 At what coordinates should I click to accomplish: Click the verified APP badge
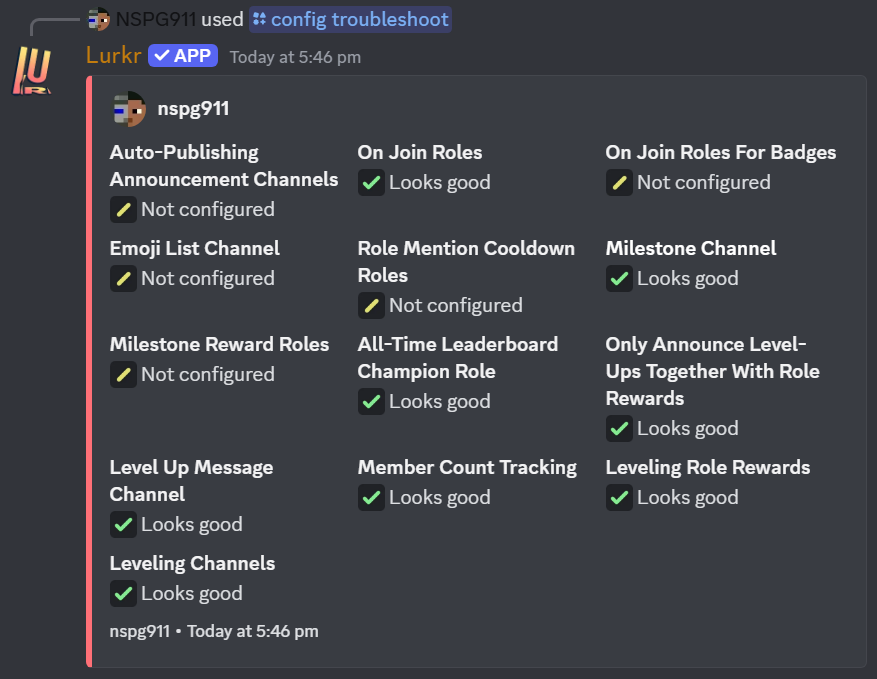pyautogui.click(x=183, y=56)
